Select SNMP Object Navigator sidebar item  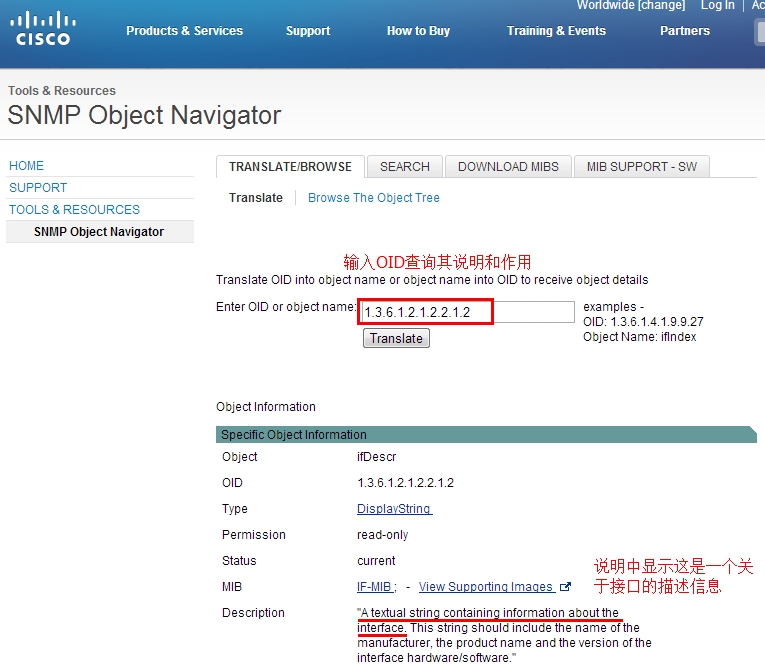[100, 232]
